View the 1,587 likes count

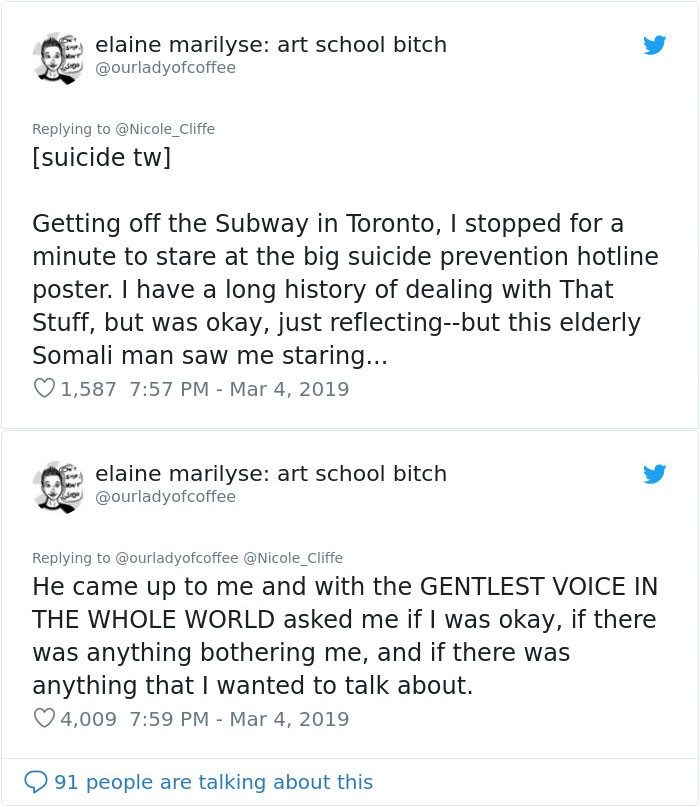(89, 389)
